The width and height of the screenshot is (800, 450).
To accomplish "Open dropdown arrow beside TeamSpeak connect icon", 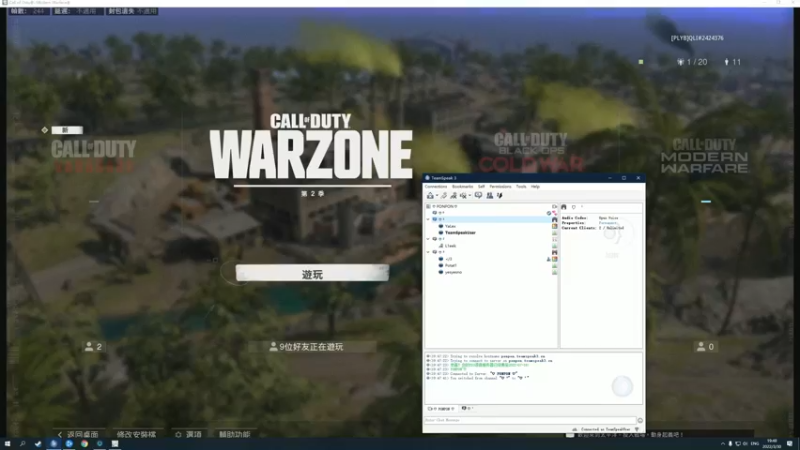I will click(437, 196).
